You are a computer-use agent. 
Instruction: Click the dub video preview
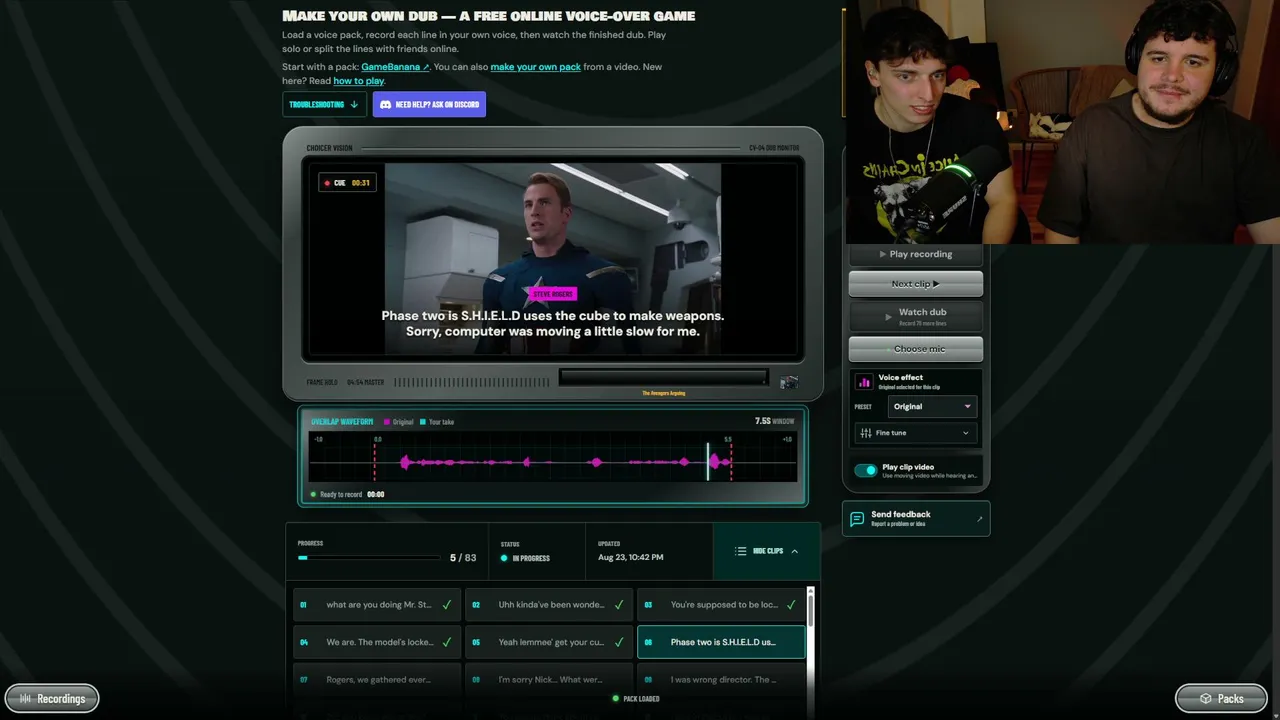point(553,259)
